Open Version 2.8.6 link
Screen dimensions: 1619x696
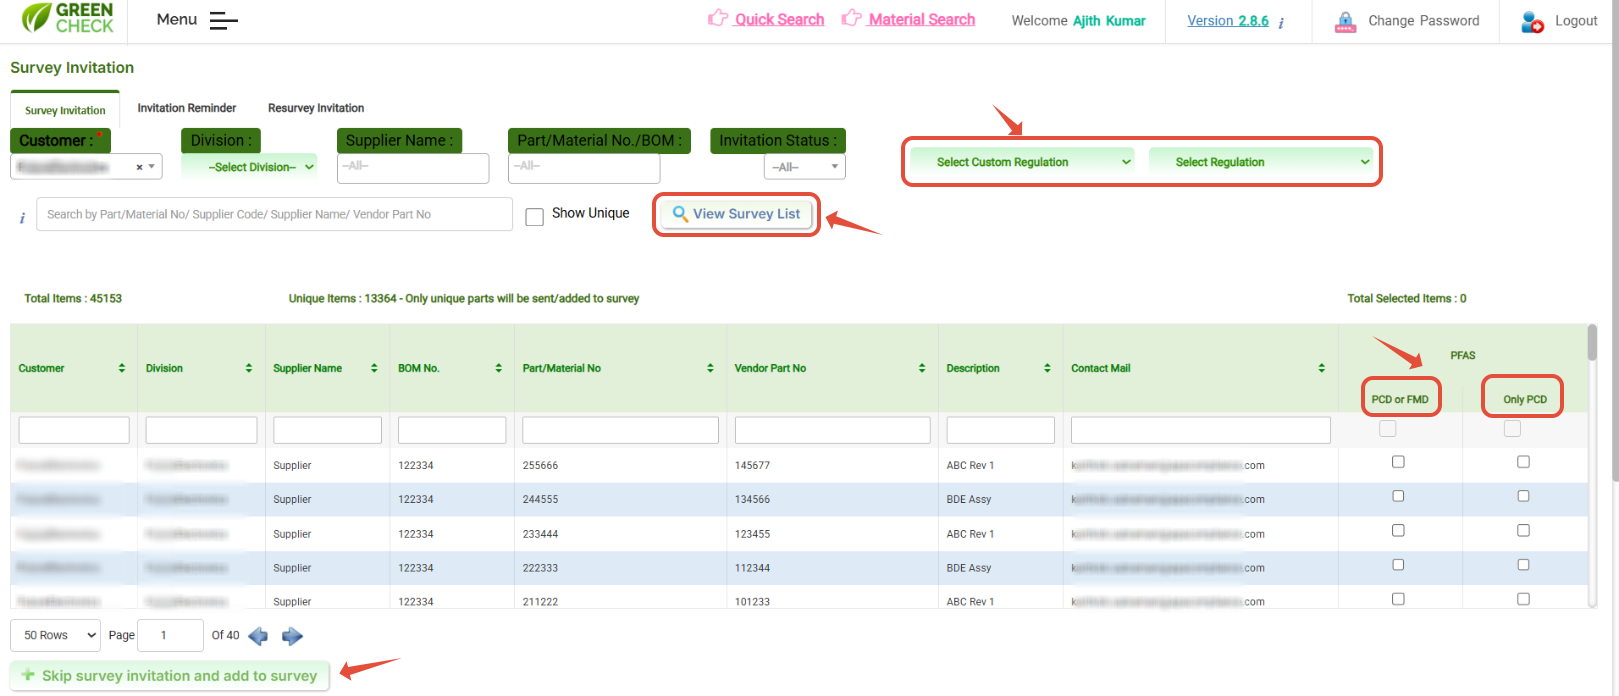(1228, 20)
